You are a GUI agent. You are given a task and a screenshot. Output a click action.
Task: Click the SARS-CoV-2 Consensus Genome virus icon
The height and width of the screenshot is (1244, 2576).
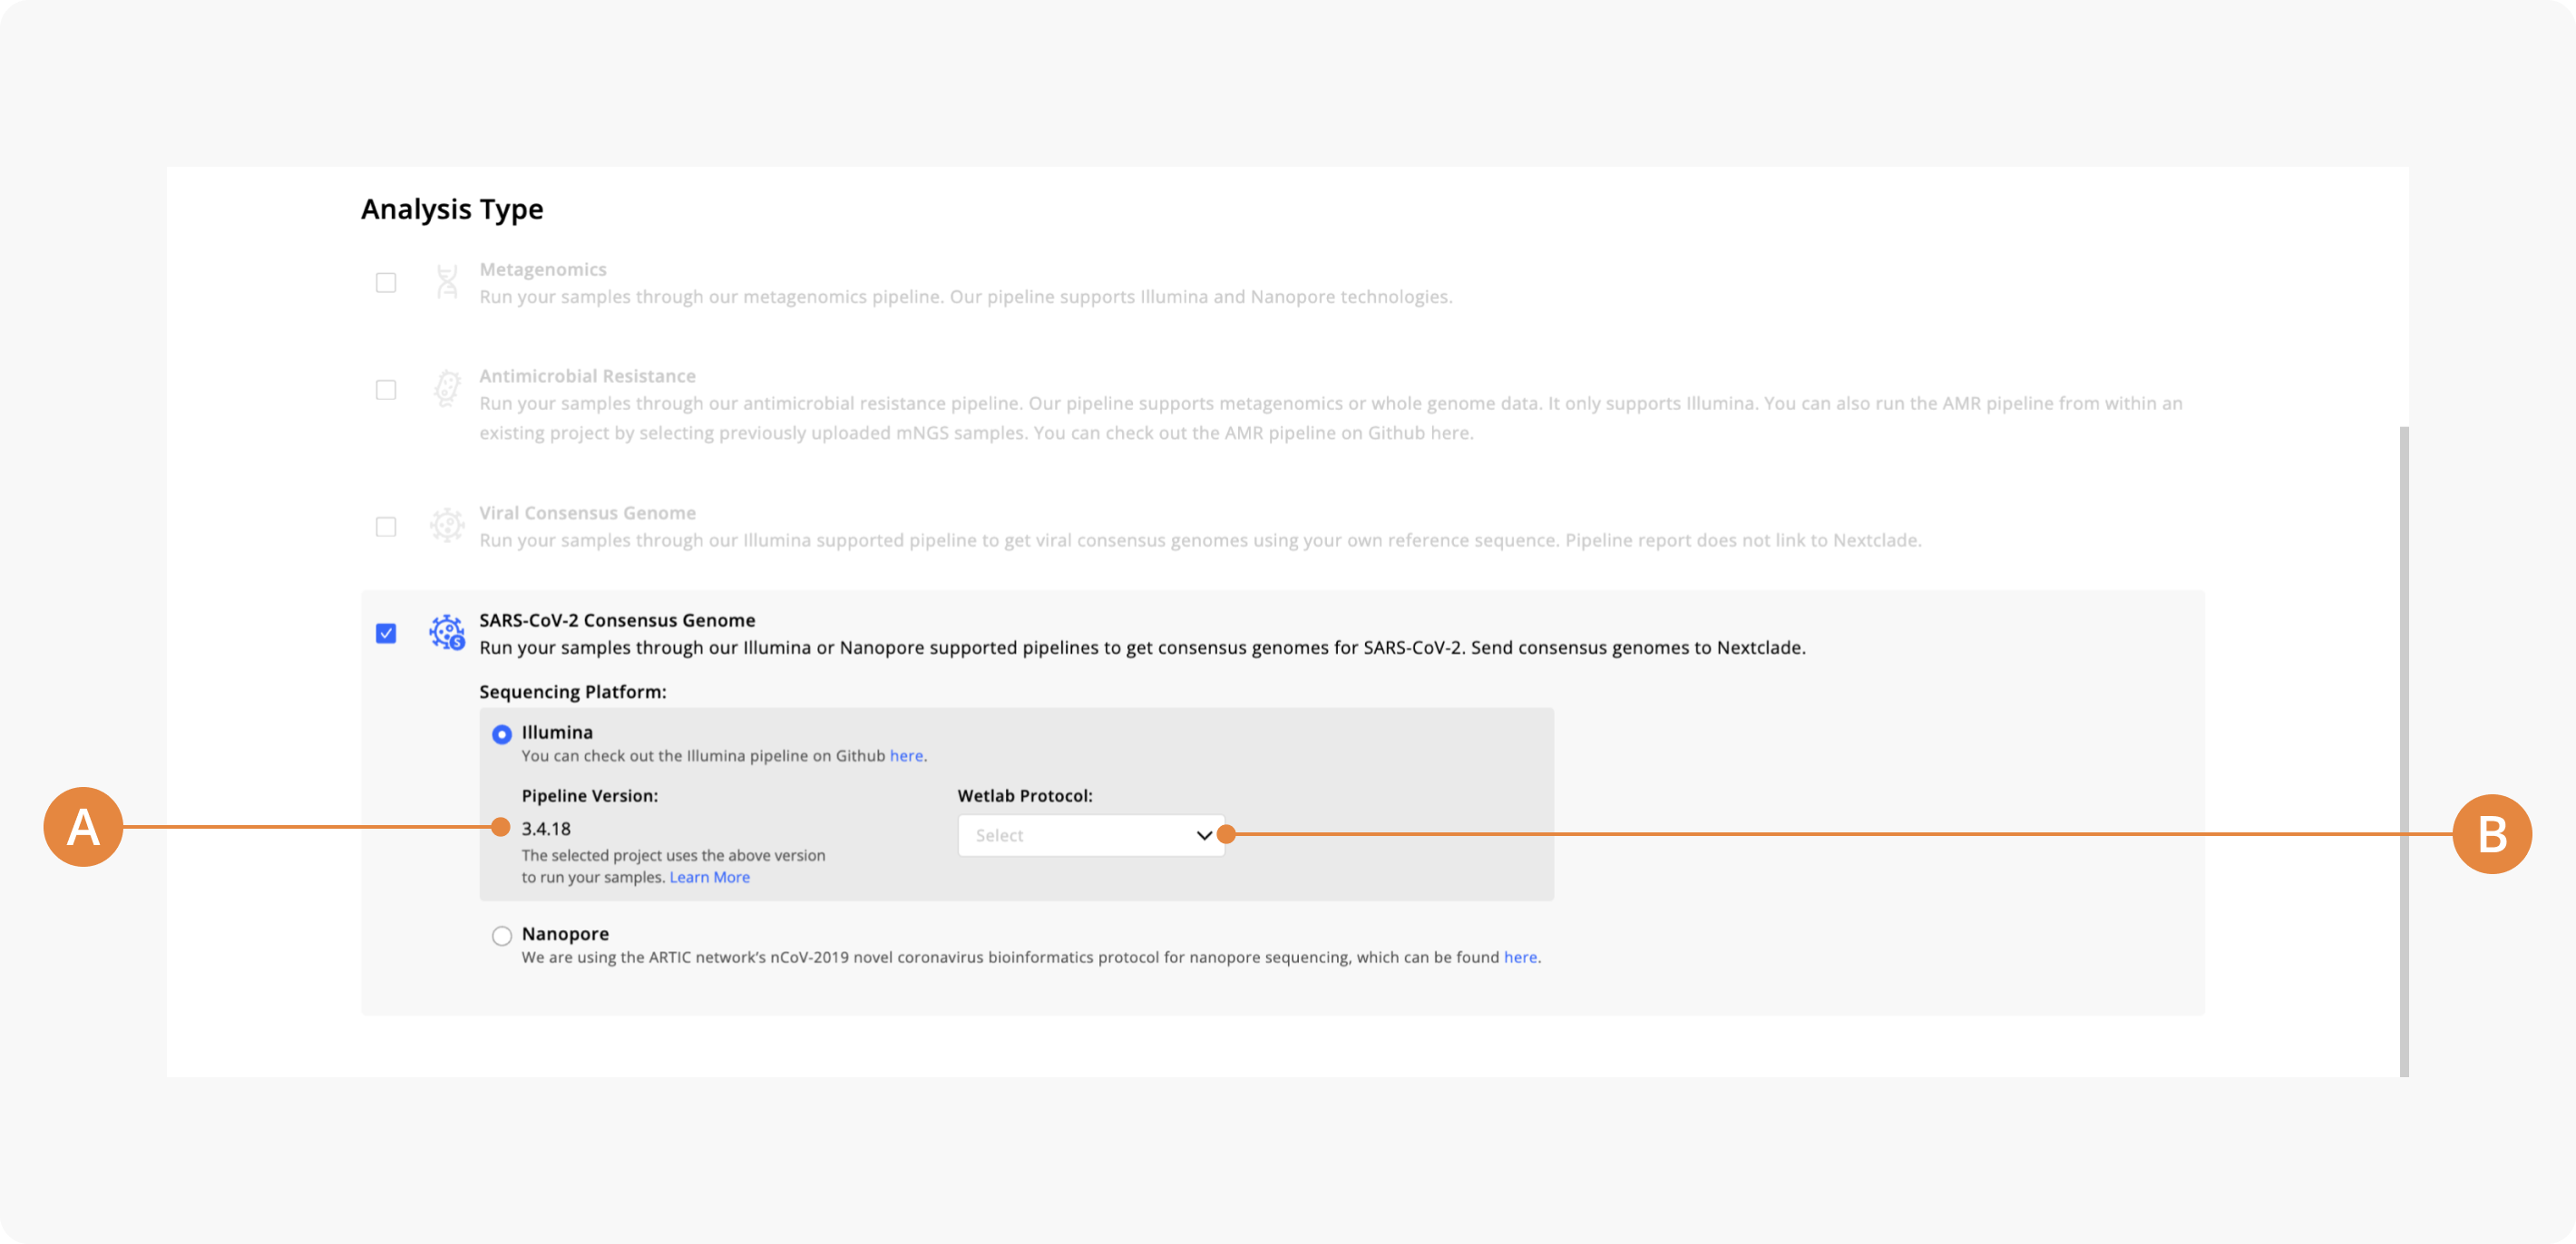(447, 632)
